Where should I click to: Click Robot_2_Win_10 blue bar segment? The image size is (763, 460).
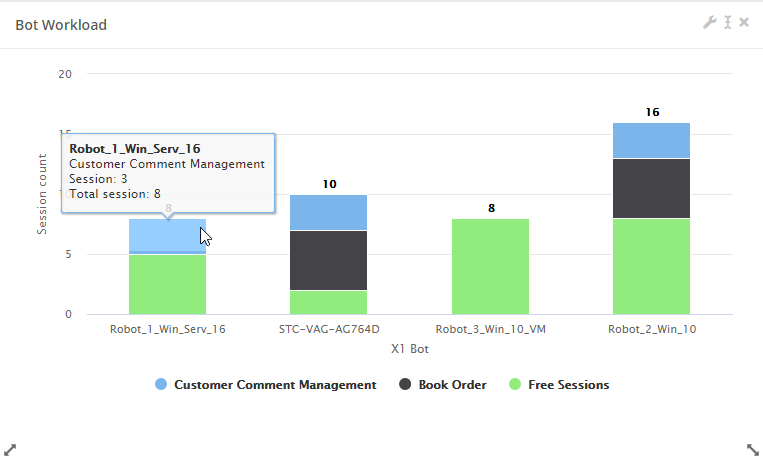(652, 140)
